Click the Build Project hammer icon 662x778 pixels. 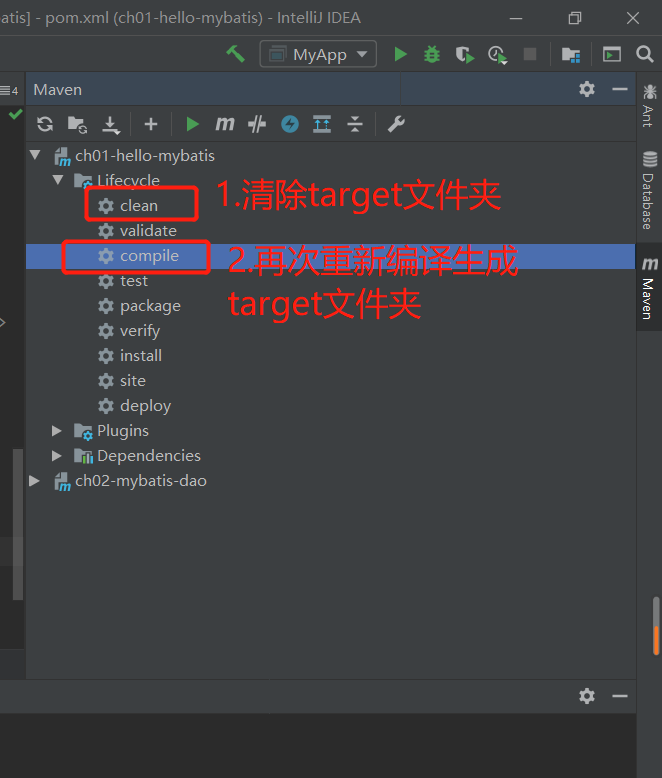pyautogui.click(x=236, y=54)
